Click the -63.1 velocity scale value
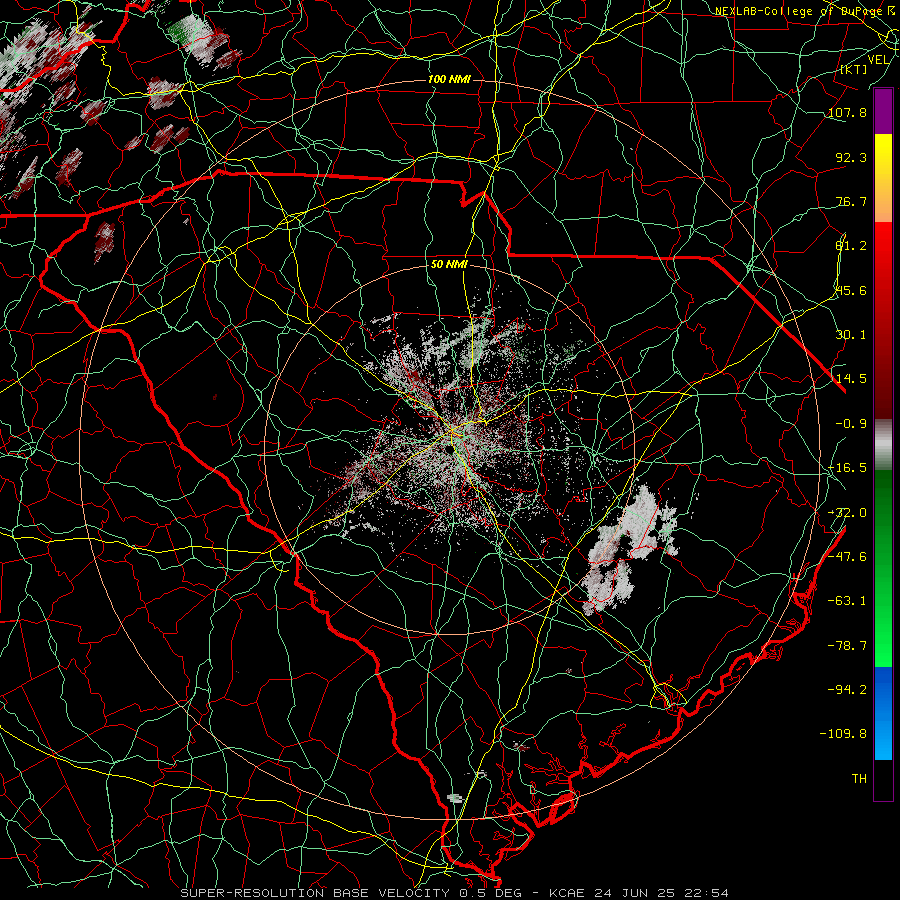Image resolution: width=900 pixels, height=900 pixels. [x=848, y=601]
